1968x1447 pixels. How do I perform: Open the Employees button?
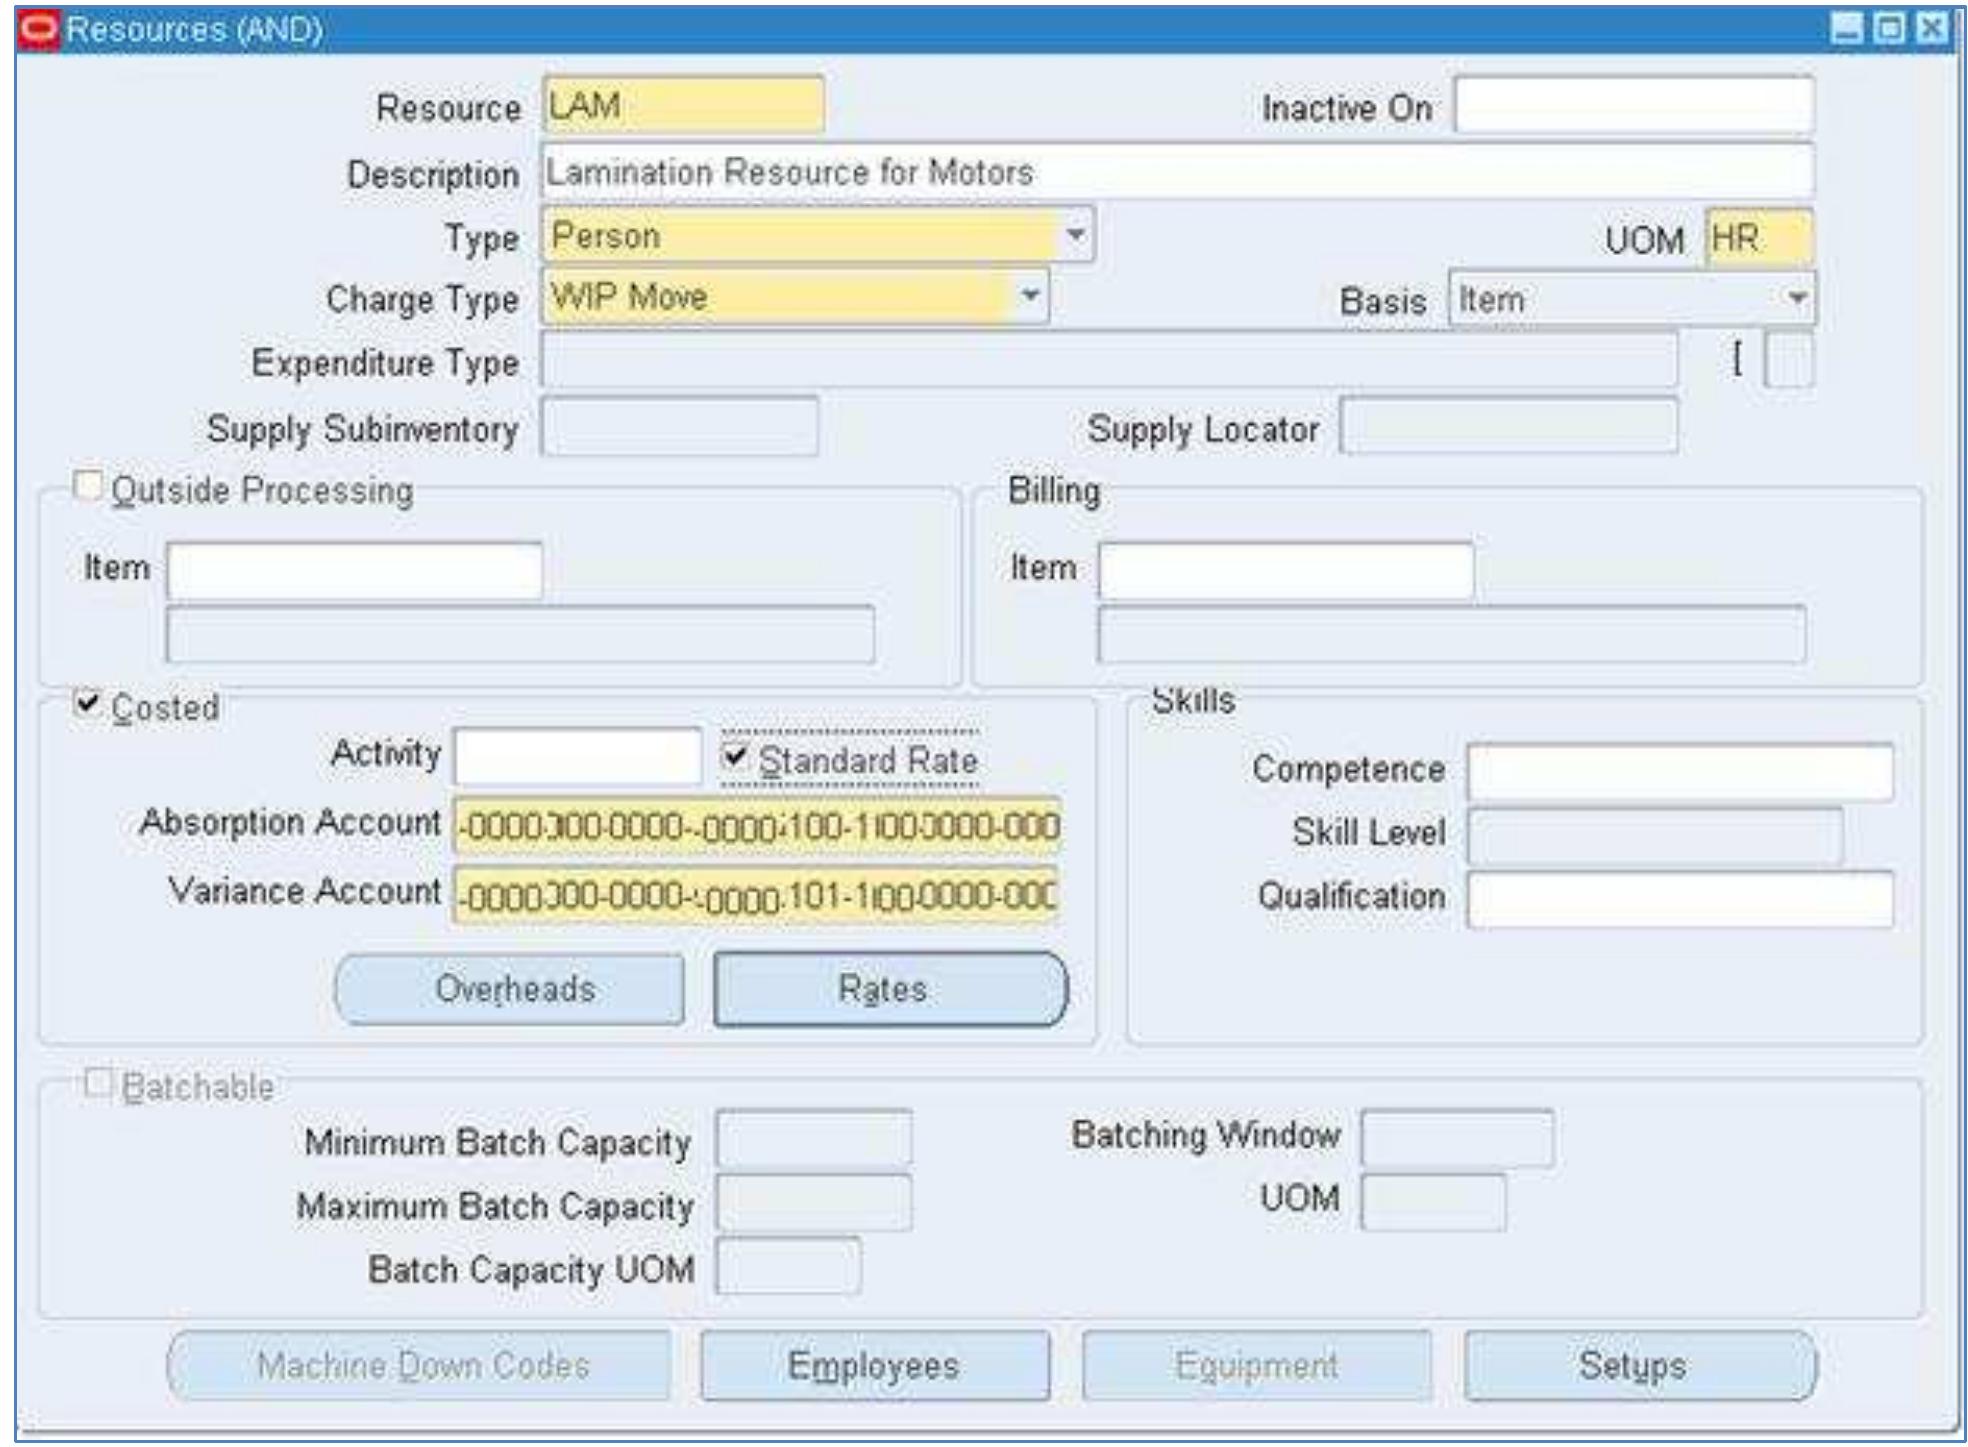[x=875, y=1365]
